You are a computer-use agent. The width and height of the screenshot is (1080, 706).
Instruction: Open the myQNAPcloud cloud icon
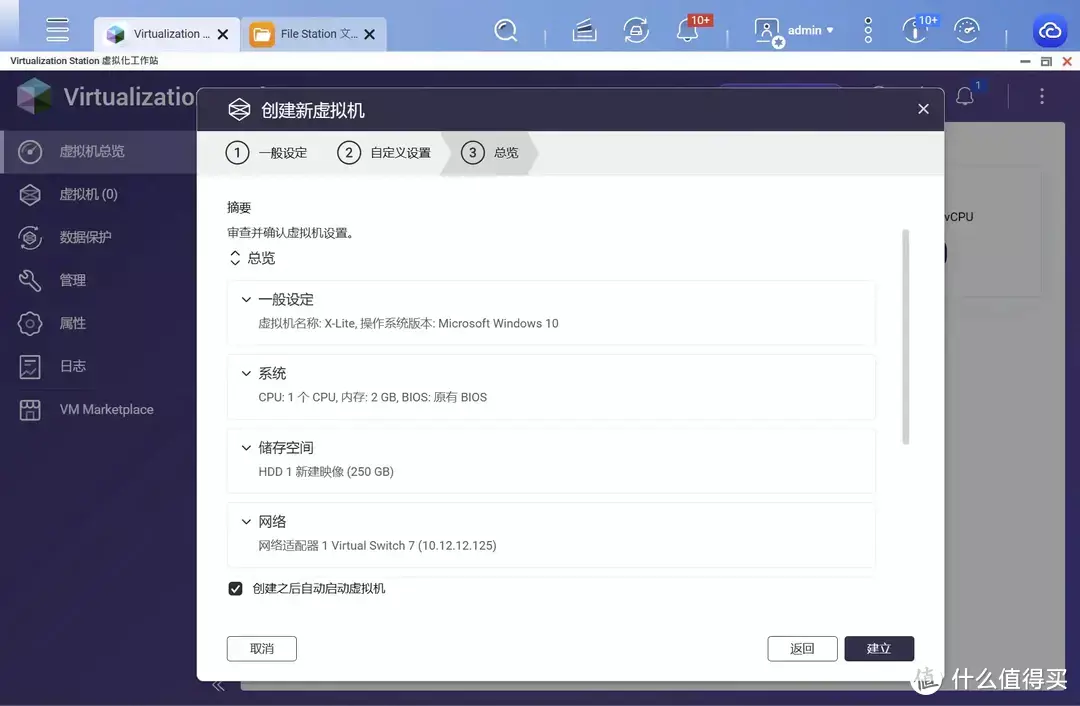[1050, 31]
